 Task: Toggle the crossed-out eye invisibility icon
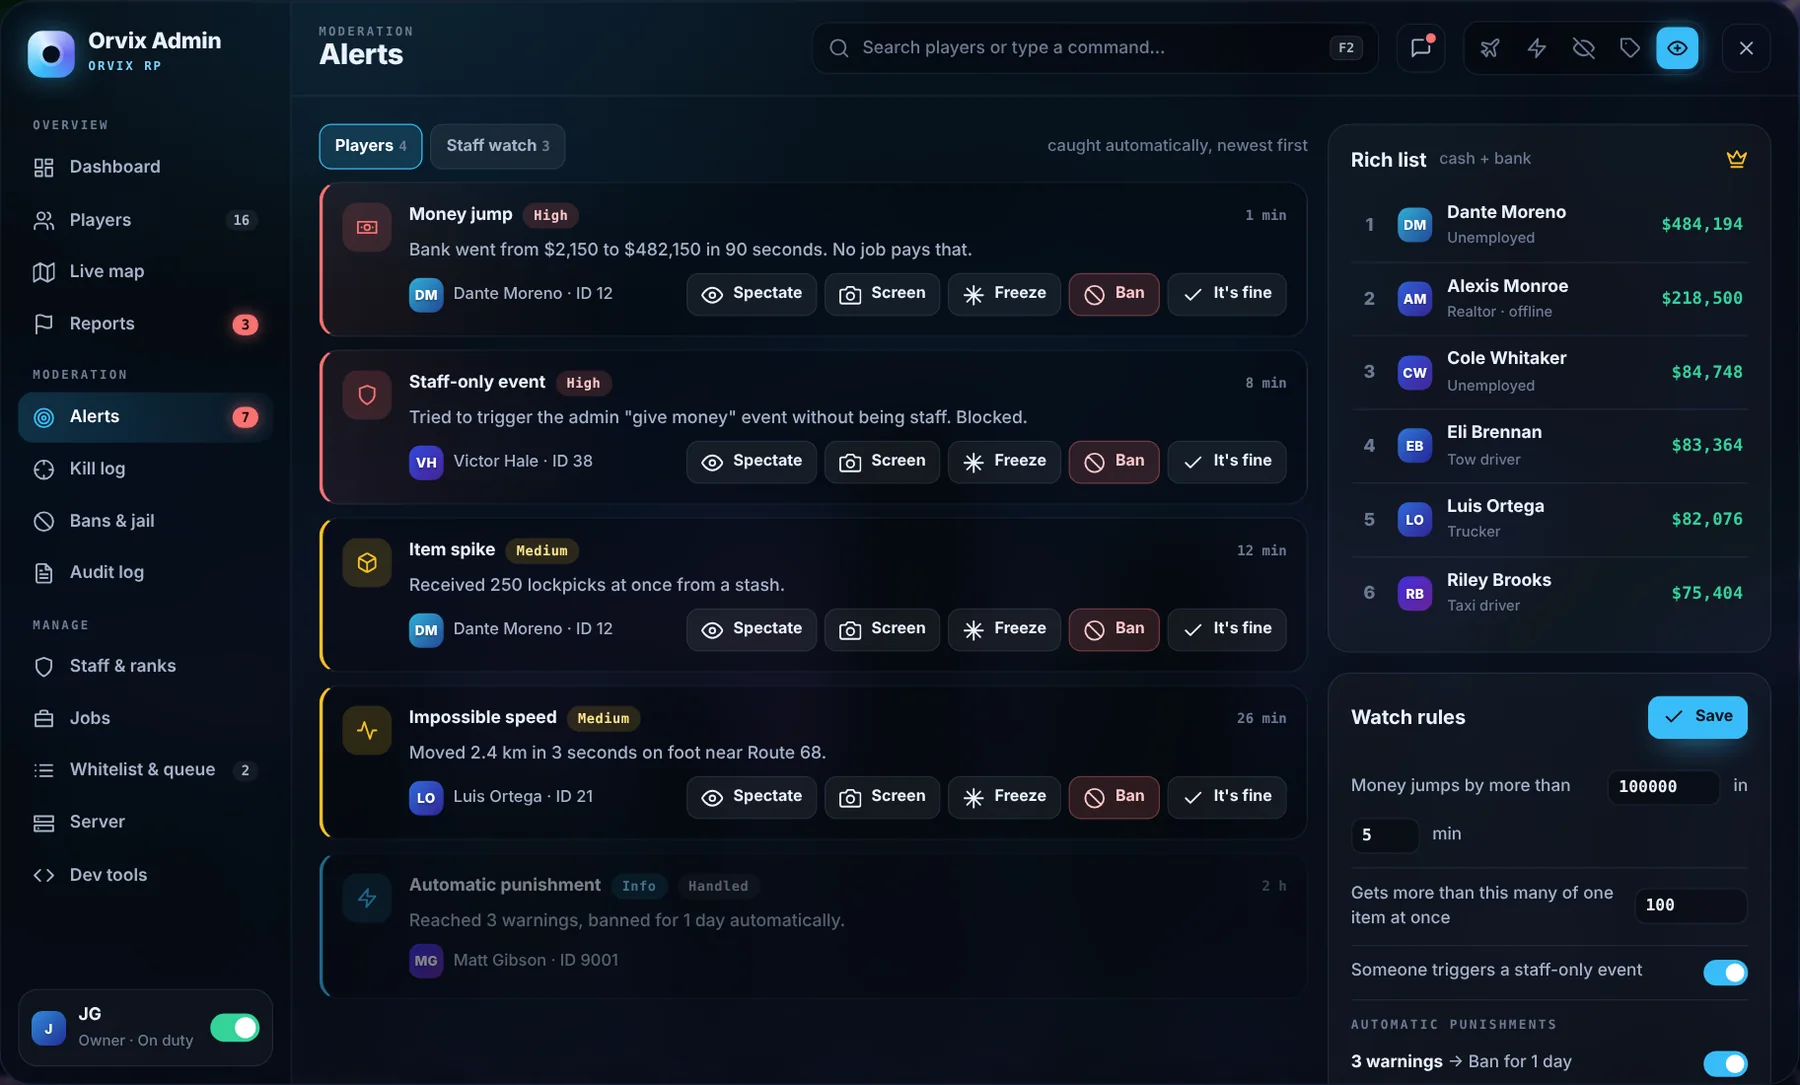[x=1583, y=48]
